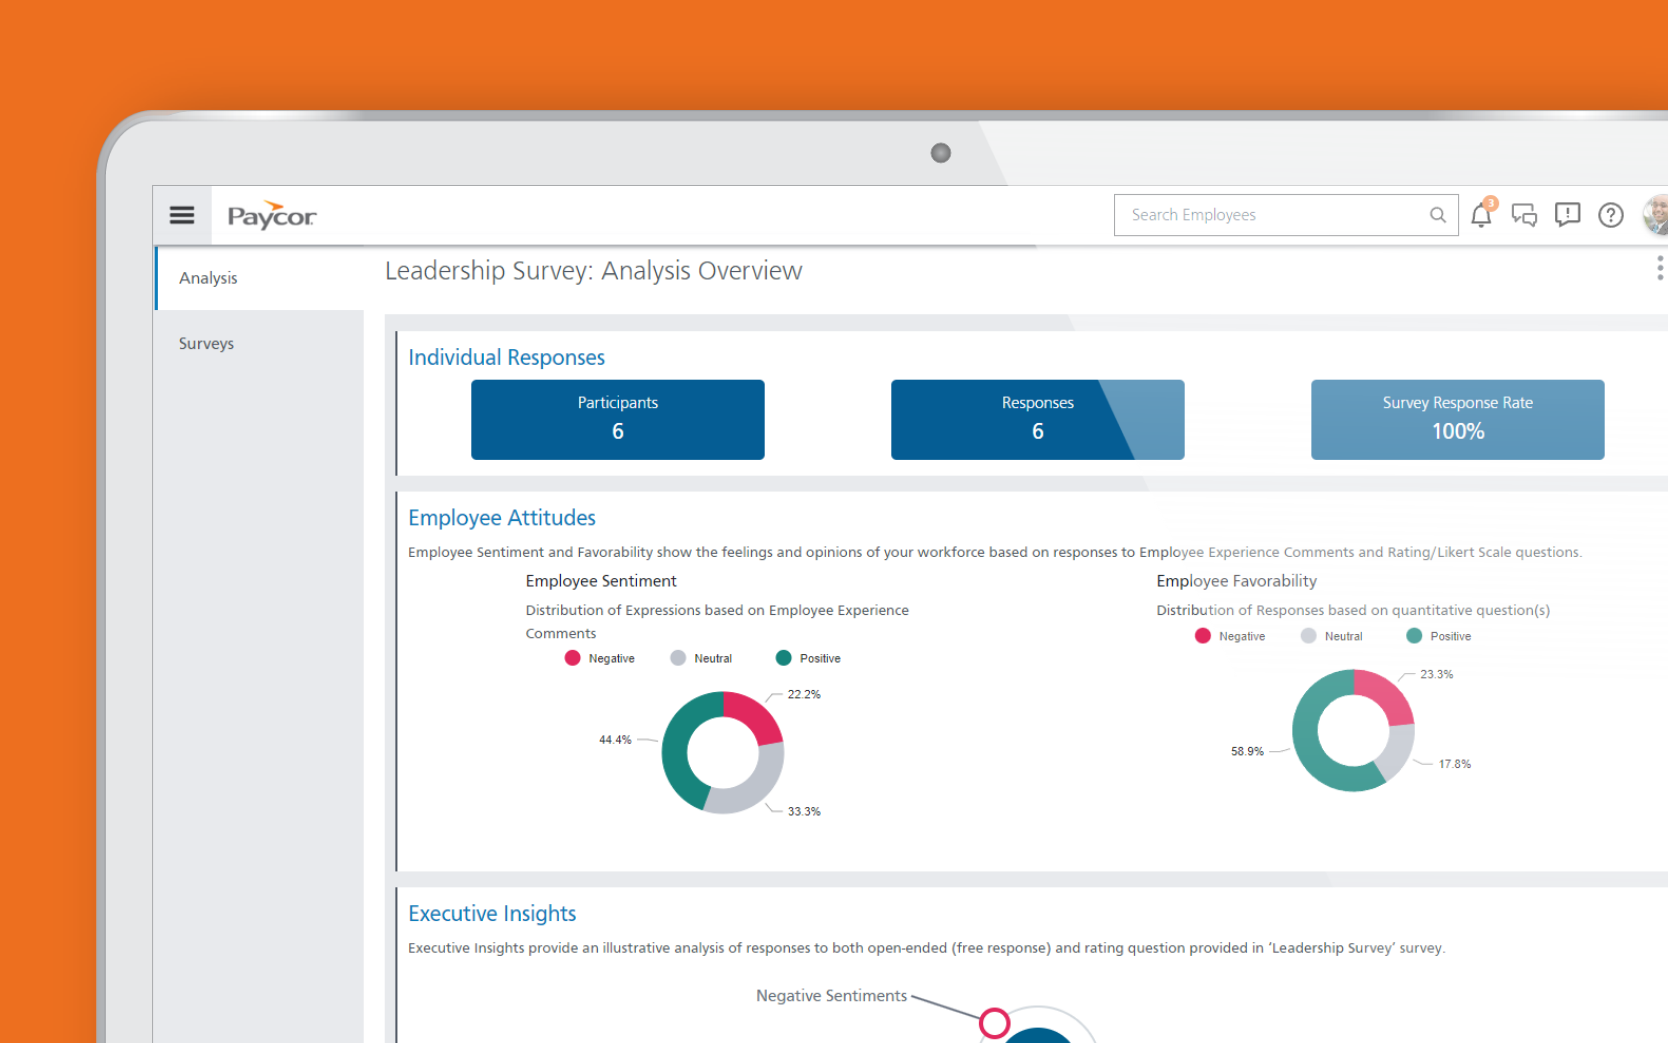Click the 23.3% favorability label
Viewport: 1668px width, 1043px height.
pyautogui.click(x=1436, y=674)
